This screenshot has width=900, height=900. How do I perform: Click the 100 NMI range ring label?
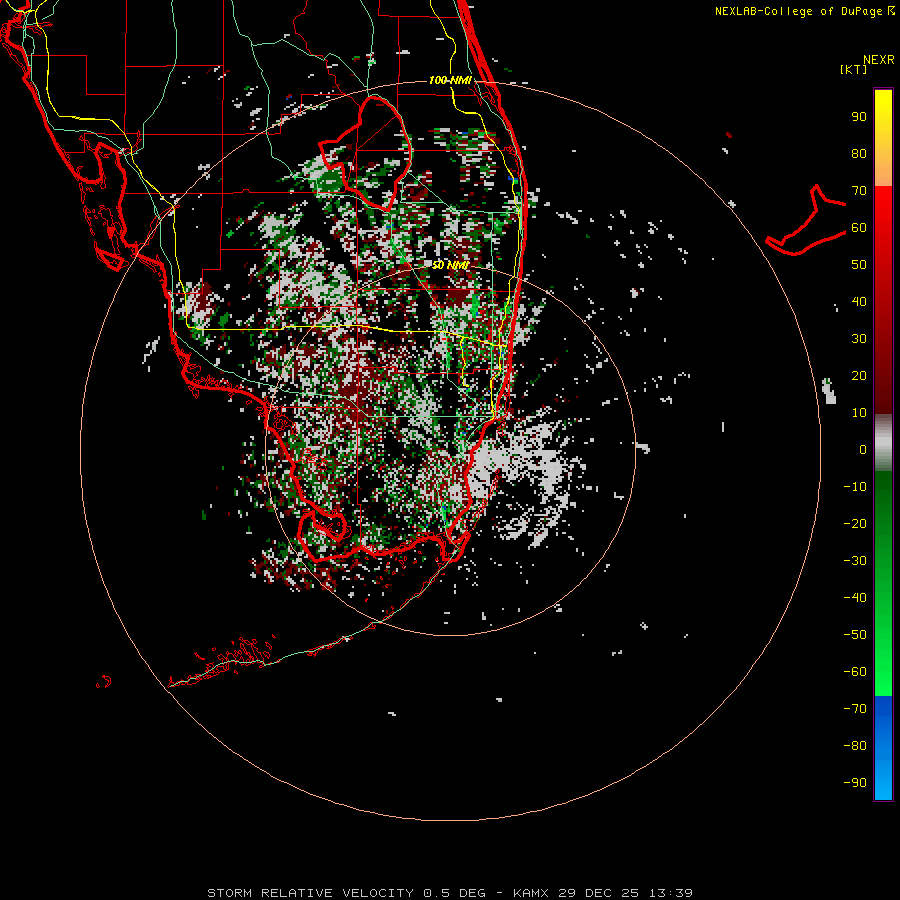450,80
